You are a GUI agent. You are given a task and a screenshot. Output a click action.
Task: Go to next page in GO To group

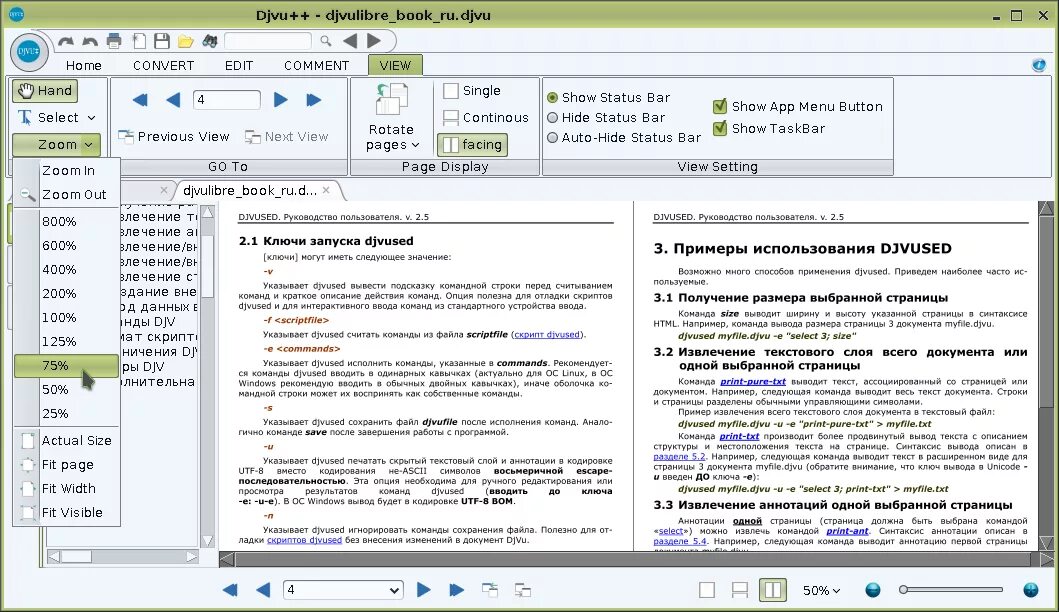click(x=281, y=100)
